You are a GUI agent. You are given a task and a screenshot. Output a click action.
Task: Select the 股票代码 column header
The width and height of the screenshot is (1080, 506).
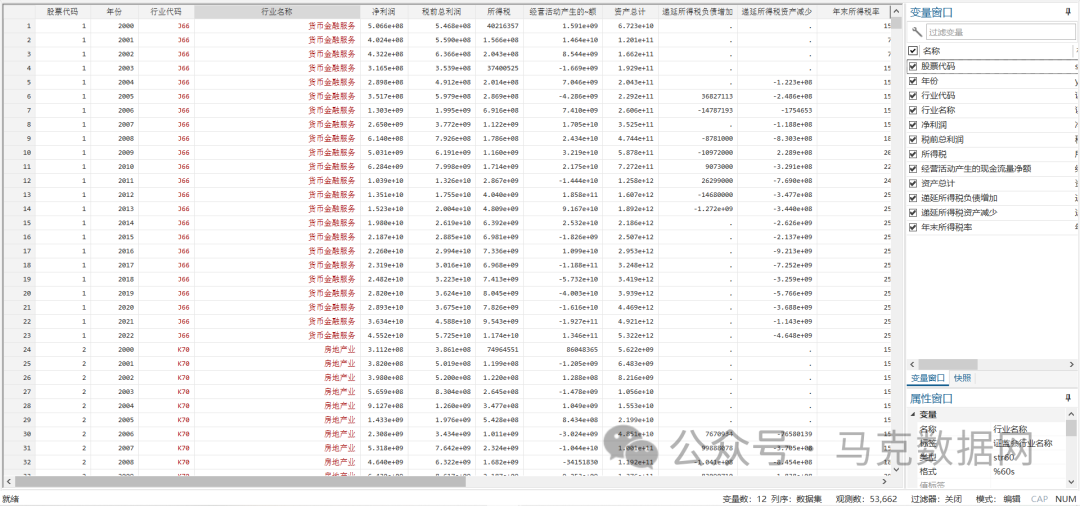click(63, 12)
